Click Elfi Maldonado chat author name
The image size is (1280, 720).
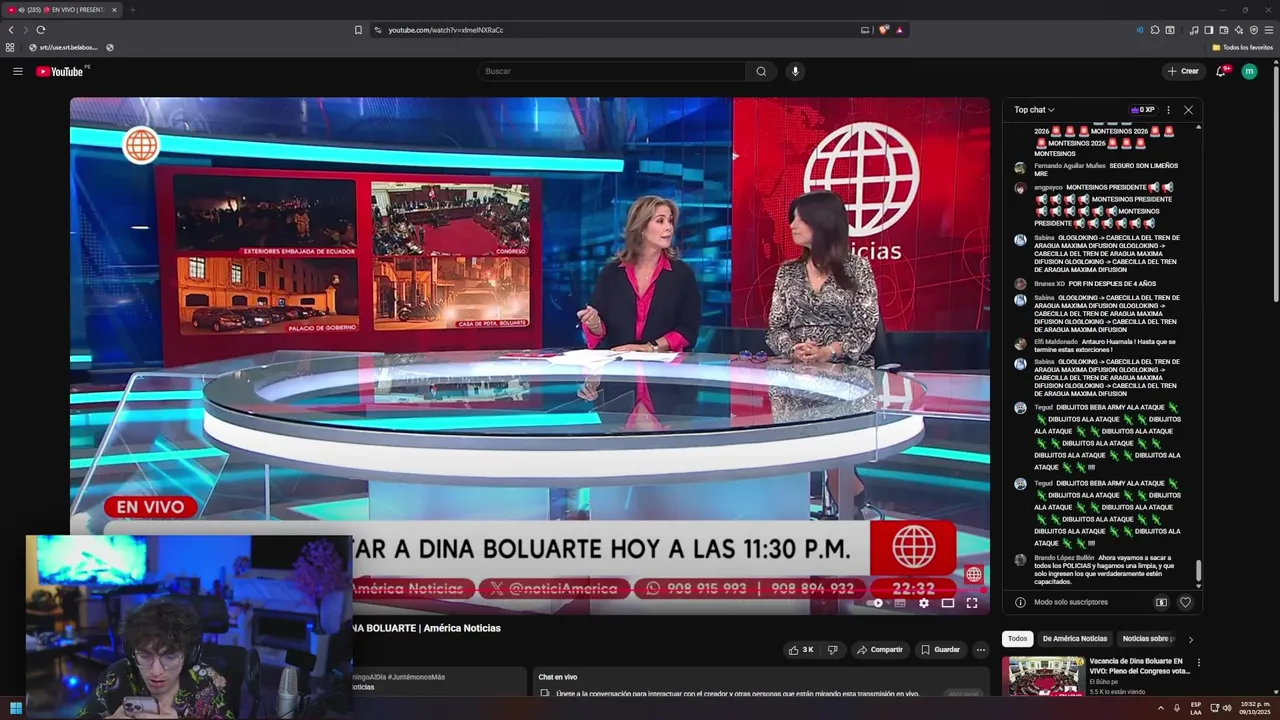click(x=1056, y=342)
